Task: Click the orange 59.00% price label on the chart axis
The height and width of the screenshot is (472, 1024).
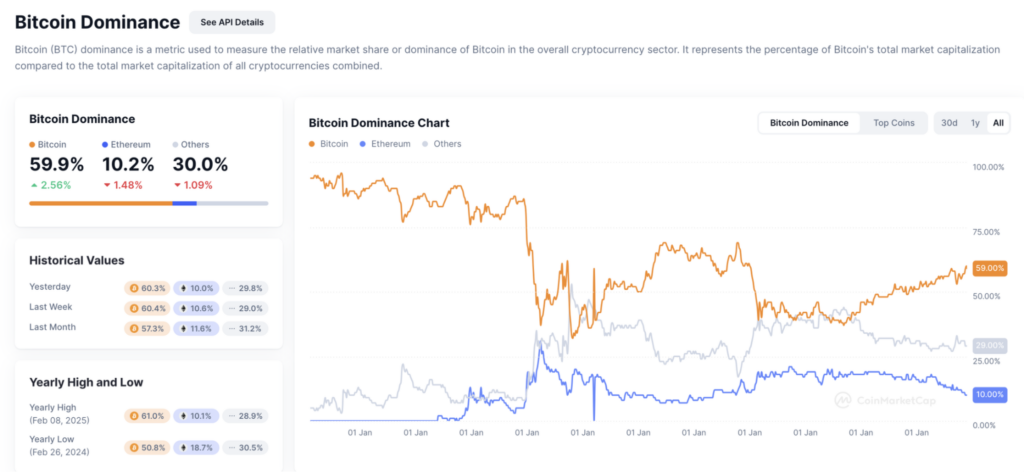Action: (x=988, y=269)
